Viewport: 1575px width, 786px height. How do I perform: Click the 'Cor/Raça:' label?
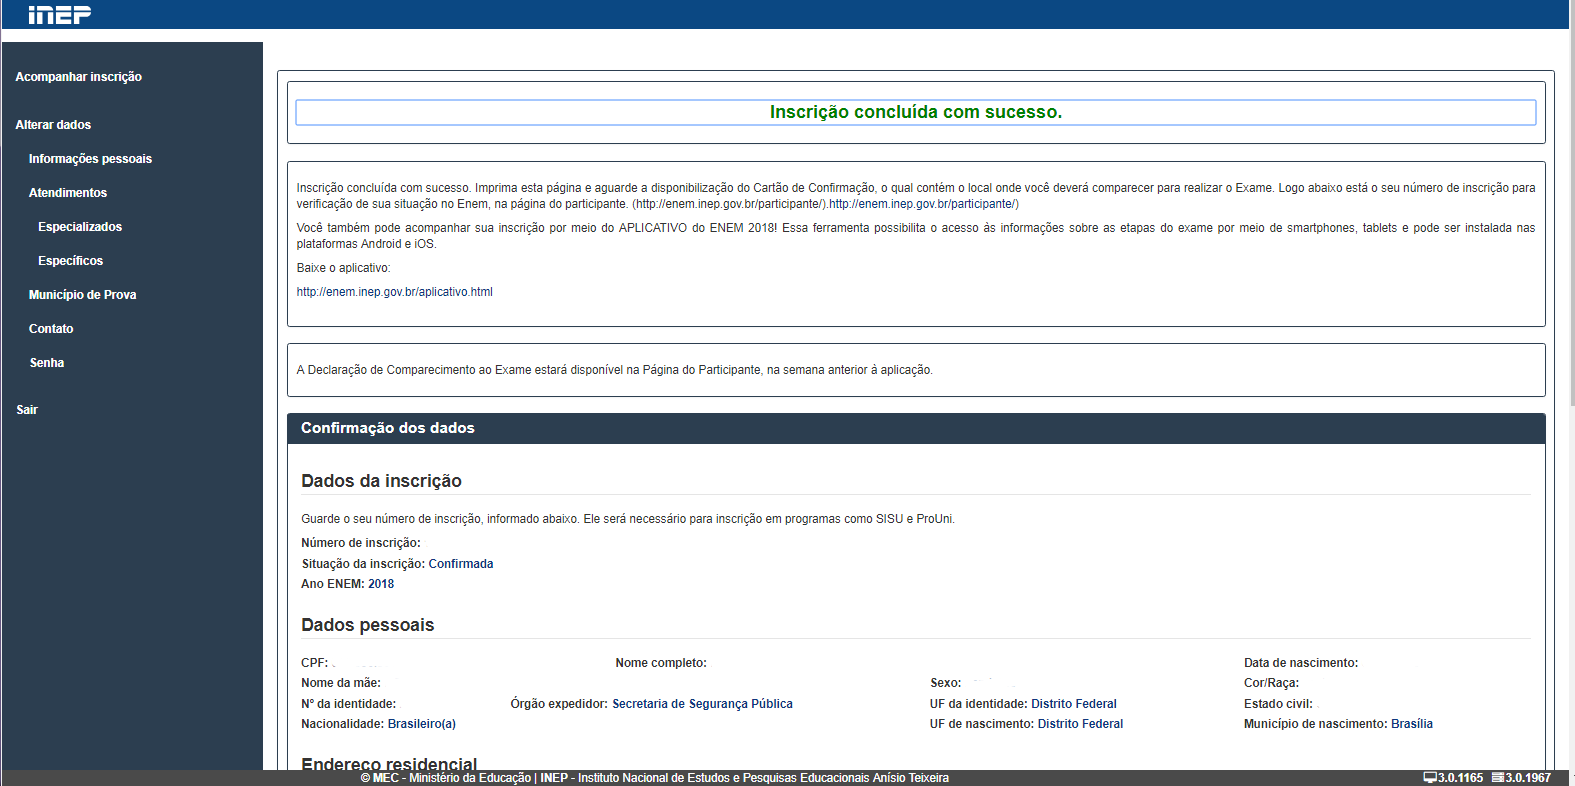[x=1272, y=683]
